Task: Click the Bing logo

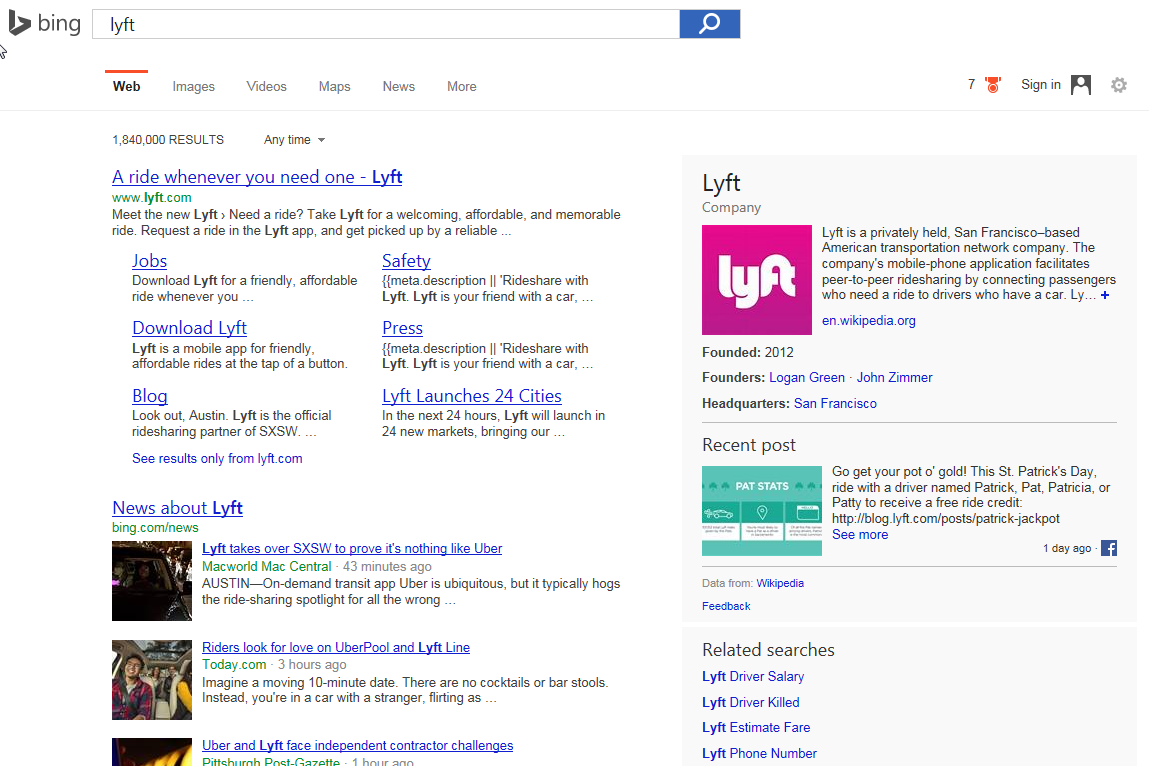Action: (45, 24)
